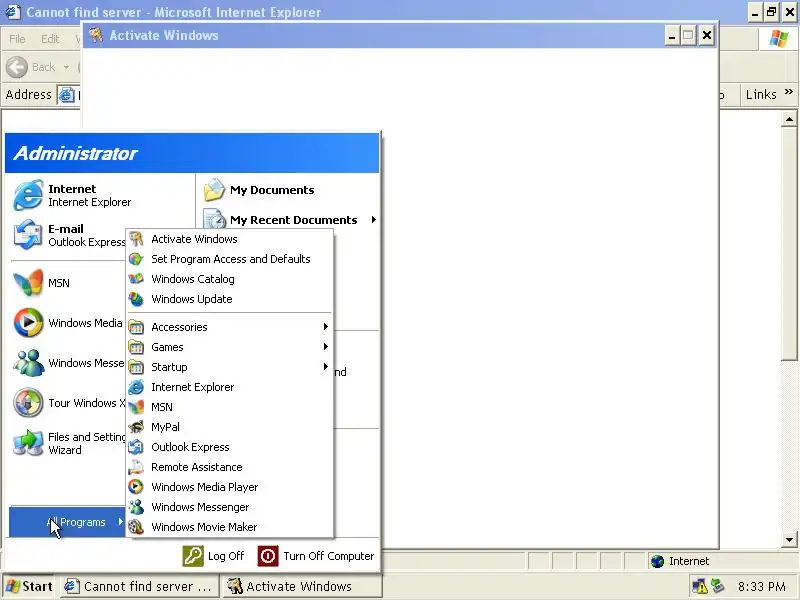Image resolution: width=800 pixels, height=600 pixels.
Task: Open Set Program Access and Defaults
Action: point(230,259)
